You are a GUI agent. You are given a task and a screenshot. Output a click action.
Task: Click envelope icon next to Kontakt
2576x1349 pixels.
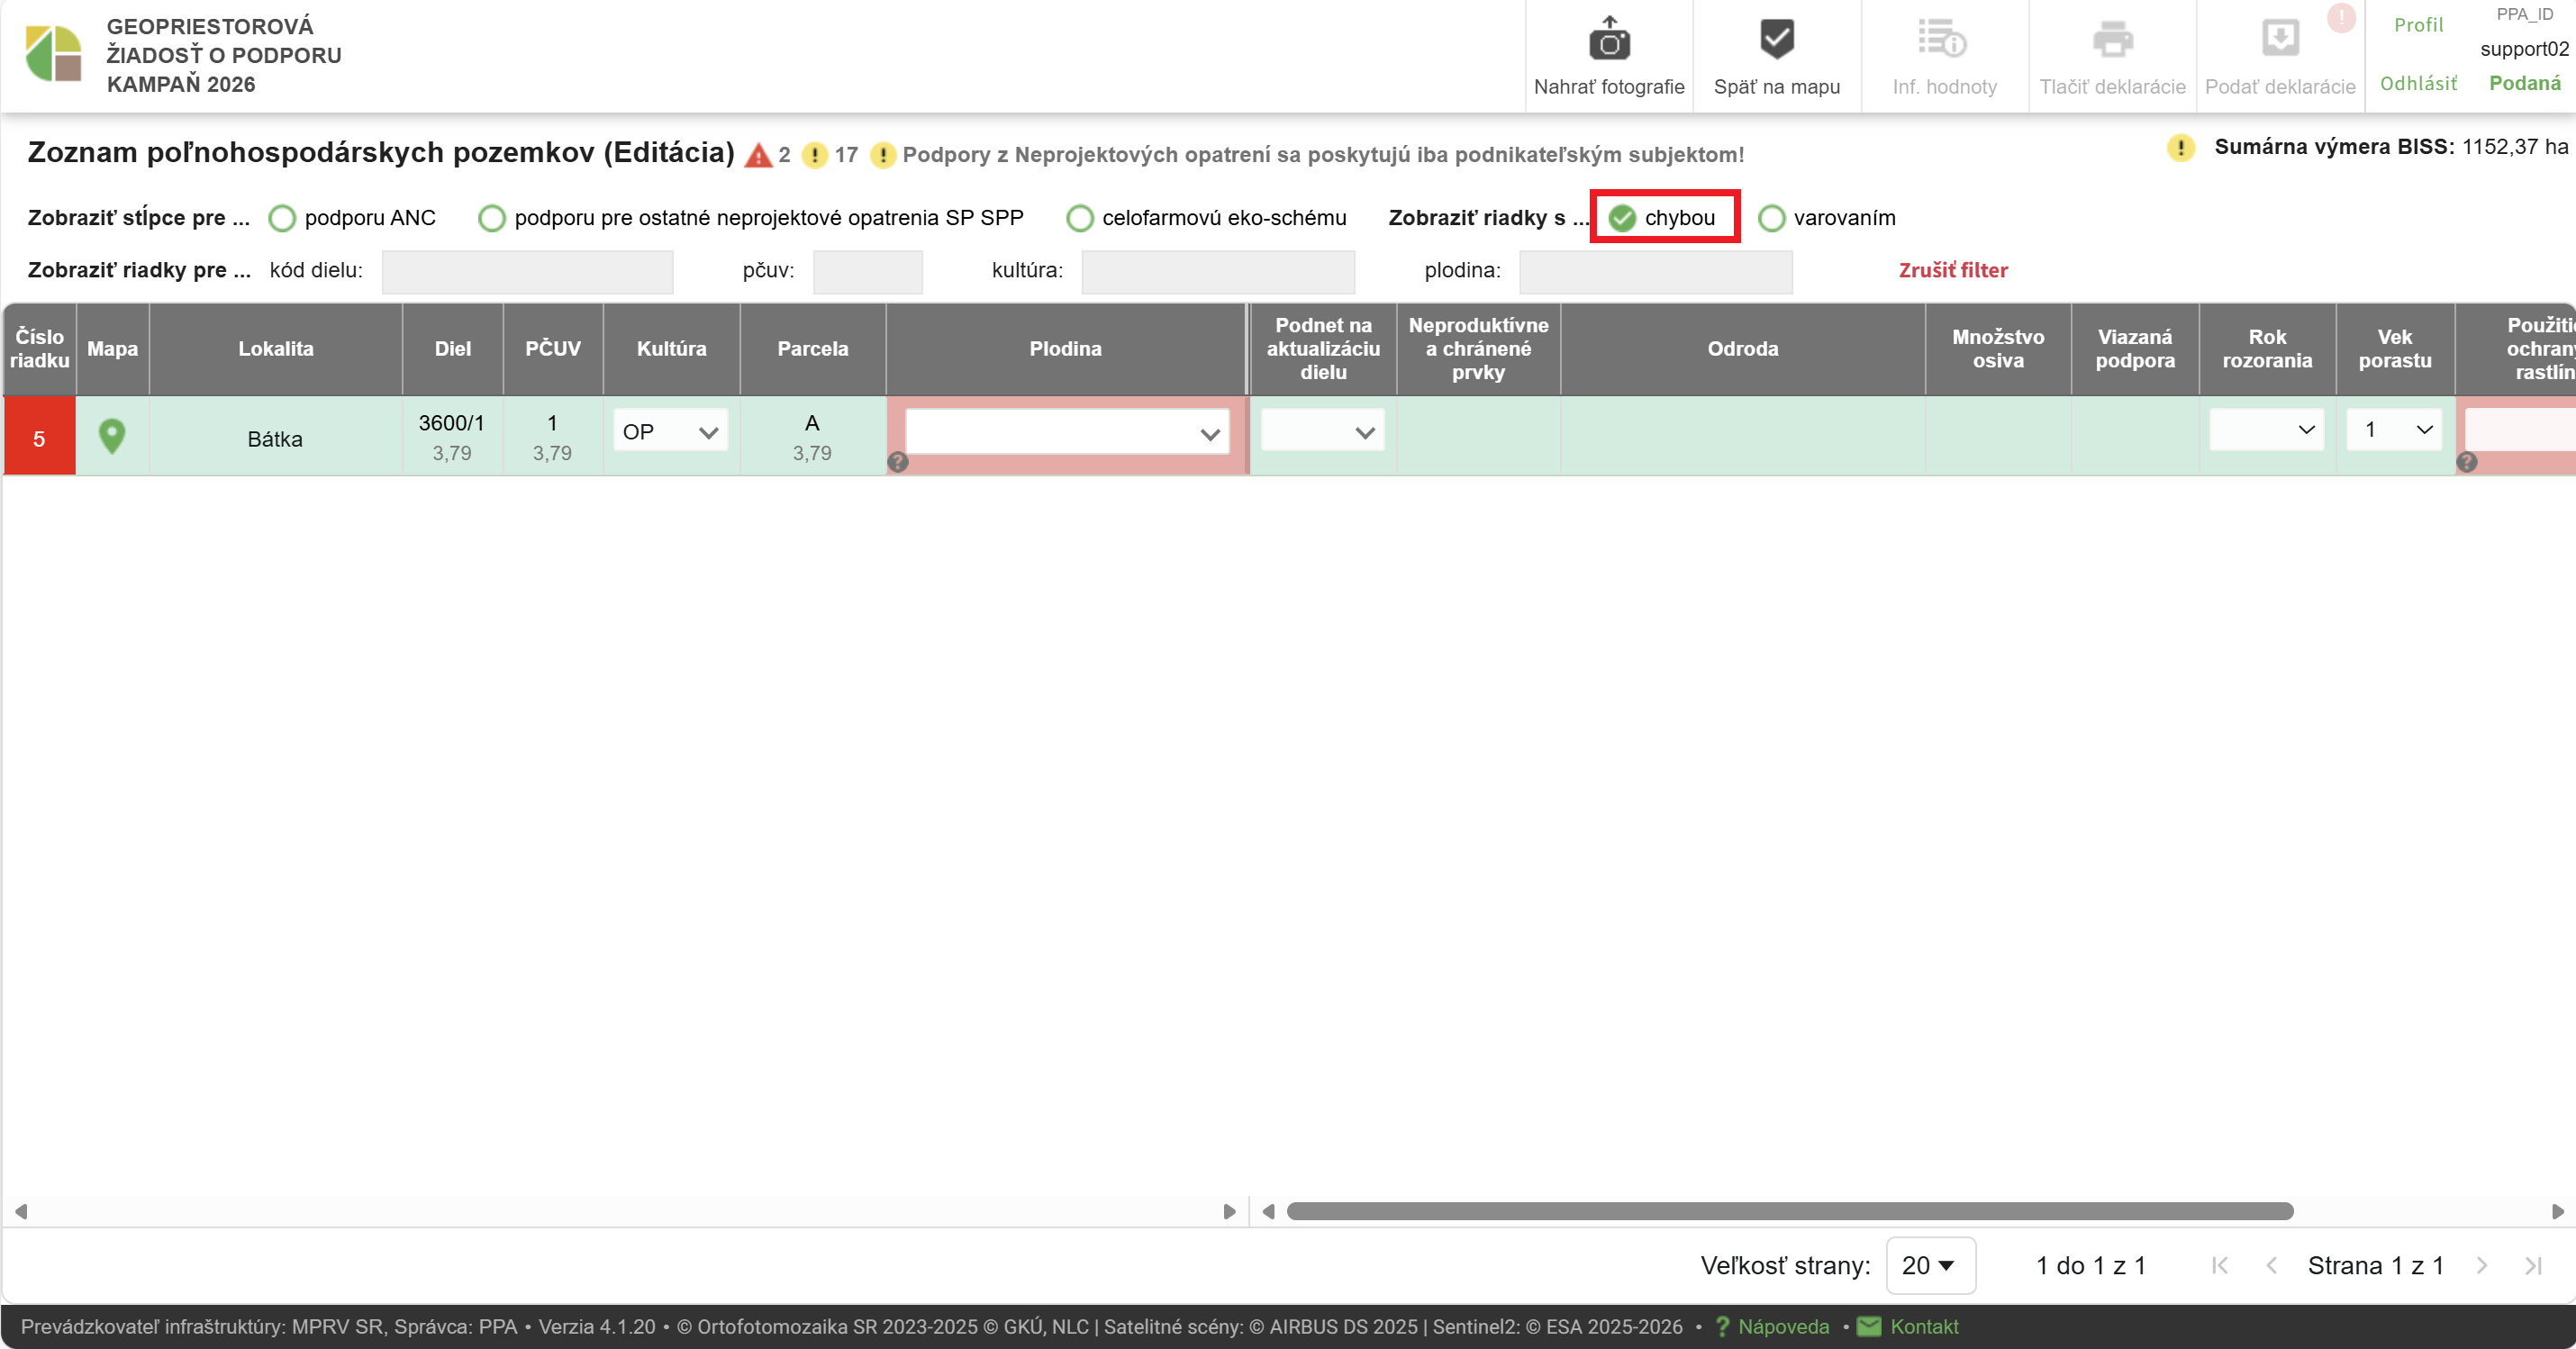click(x=1869, y=1327)
